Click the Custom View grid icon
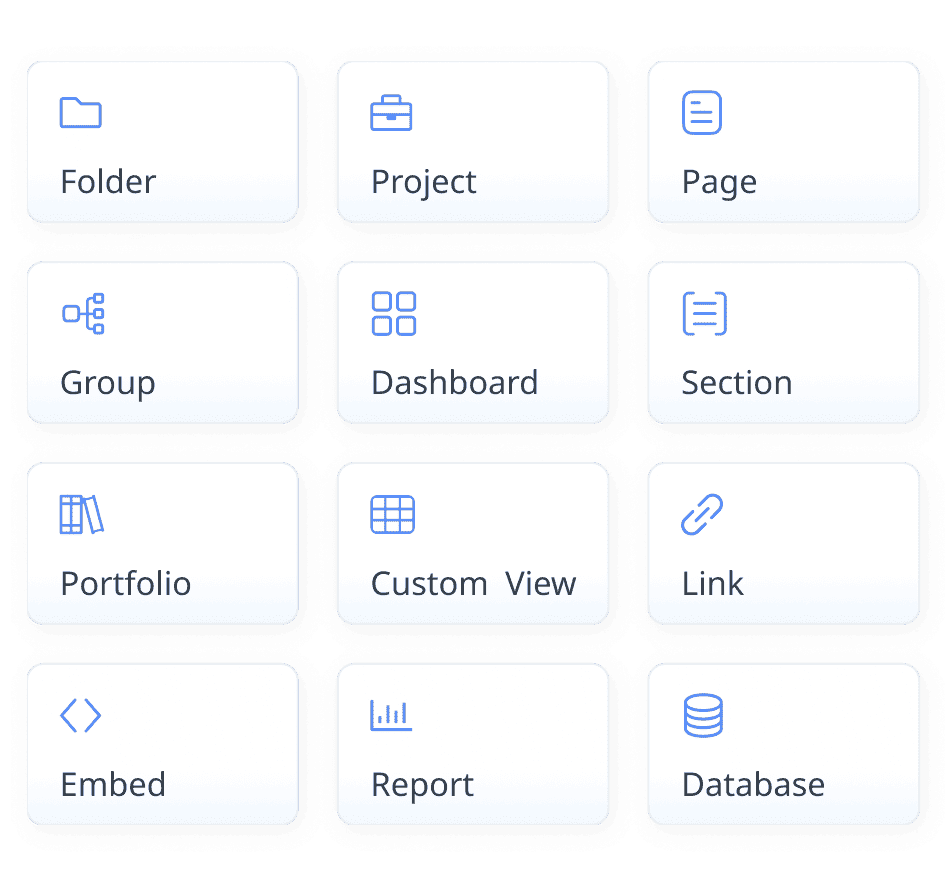 click(x=393, y=514)
